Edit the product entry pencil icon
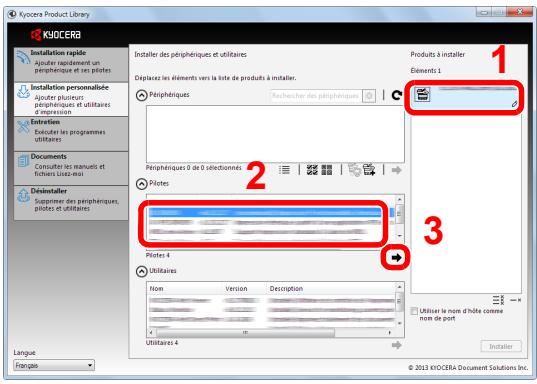 514,104
